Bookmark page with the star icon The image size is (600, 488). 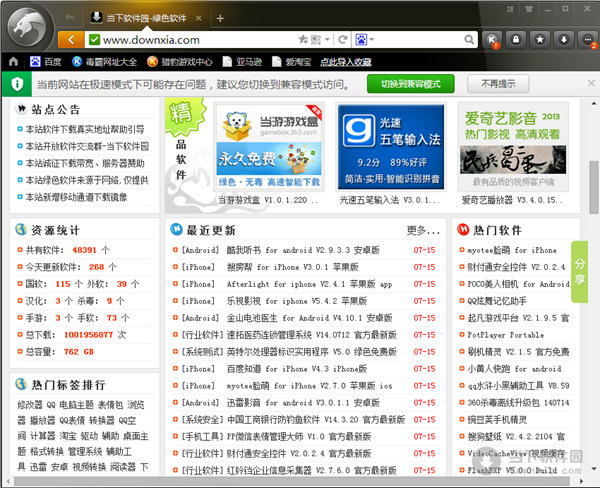303,39
